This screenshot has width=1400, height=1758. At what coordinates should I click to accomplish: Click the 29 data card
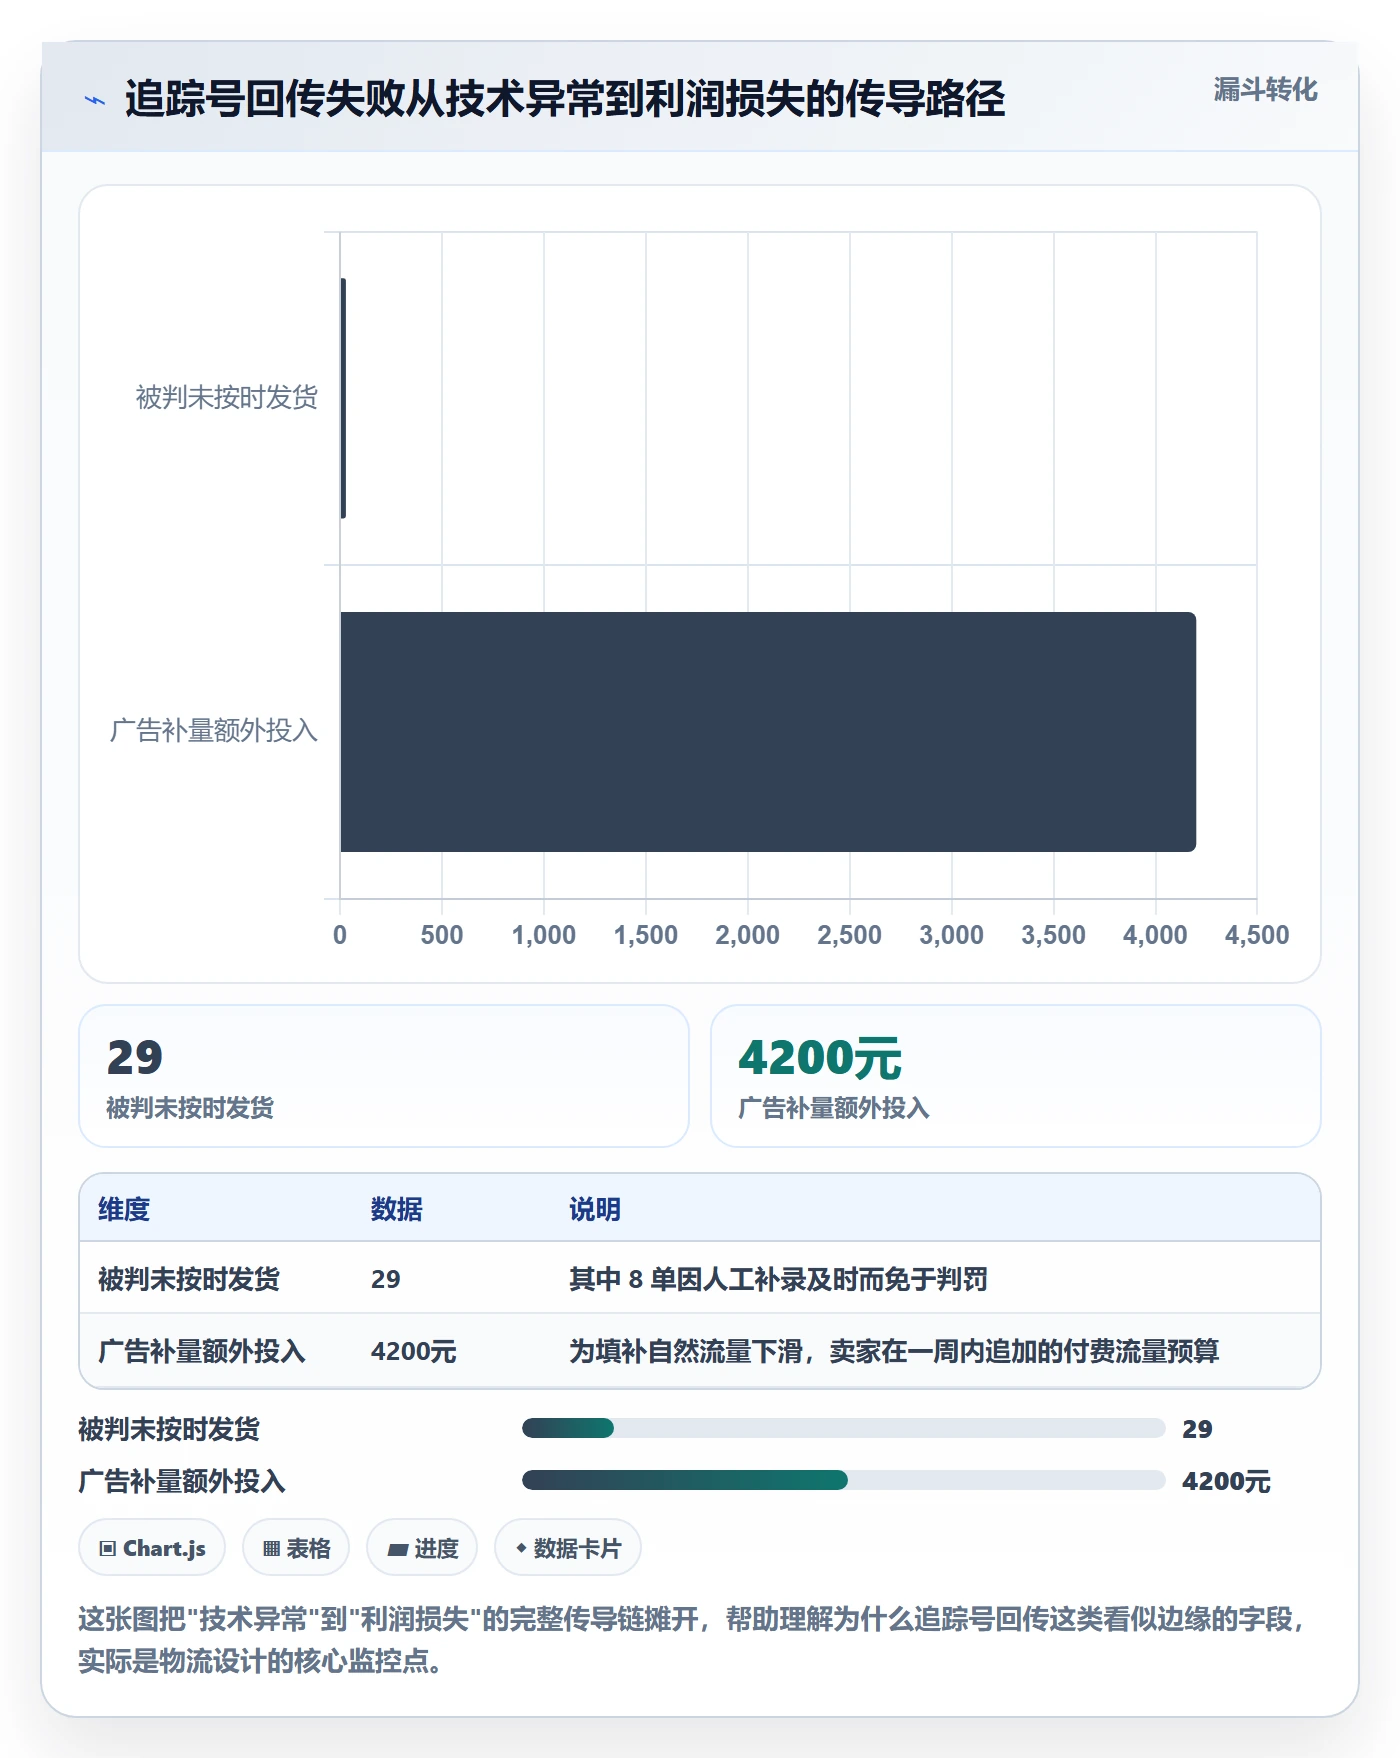click(384, 1076)
